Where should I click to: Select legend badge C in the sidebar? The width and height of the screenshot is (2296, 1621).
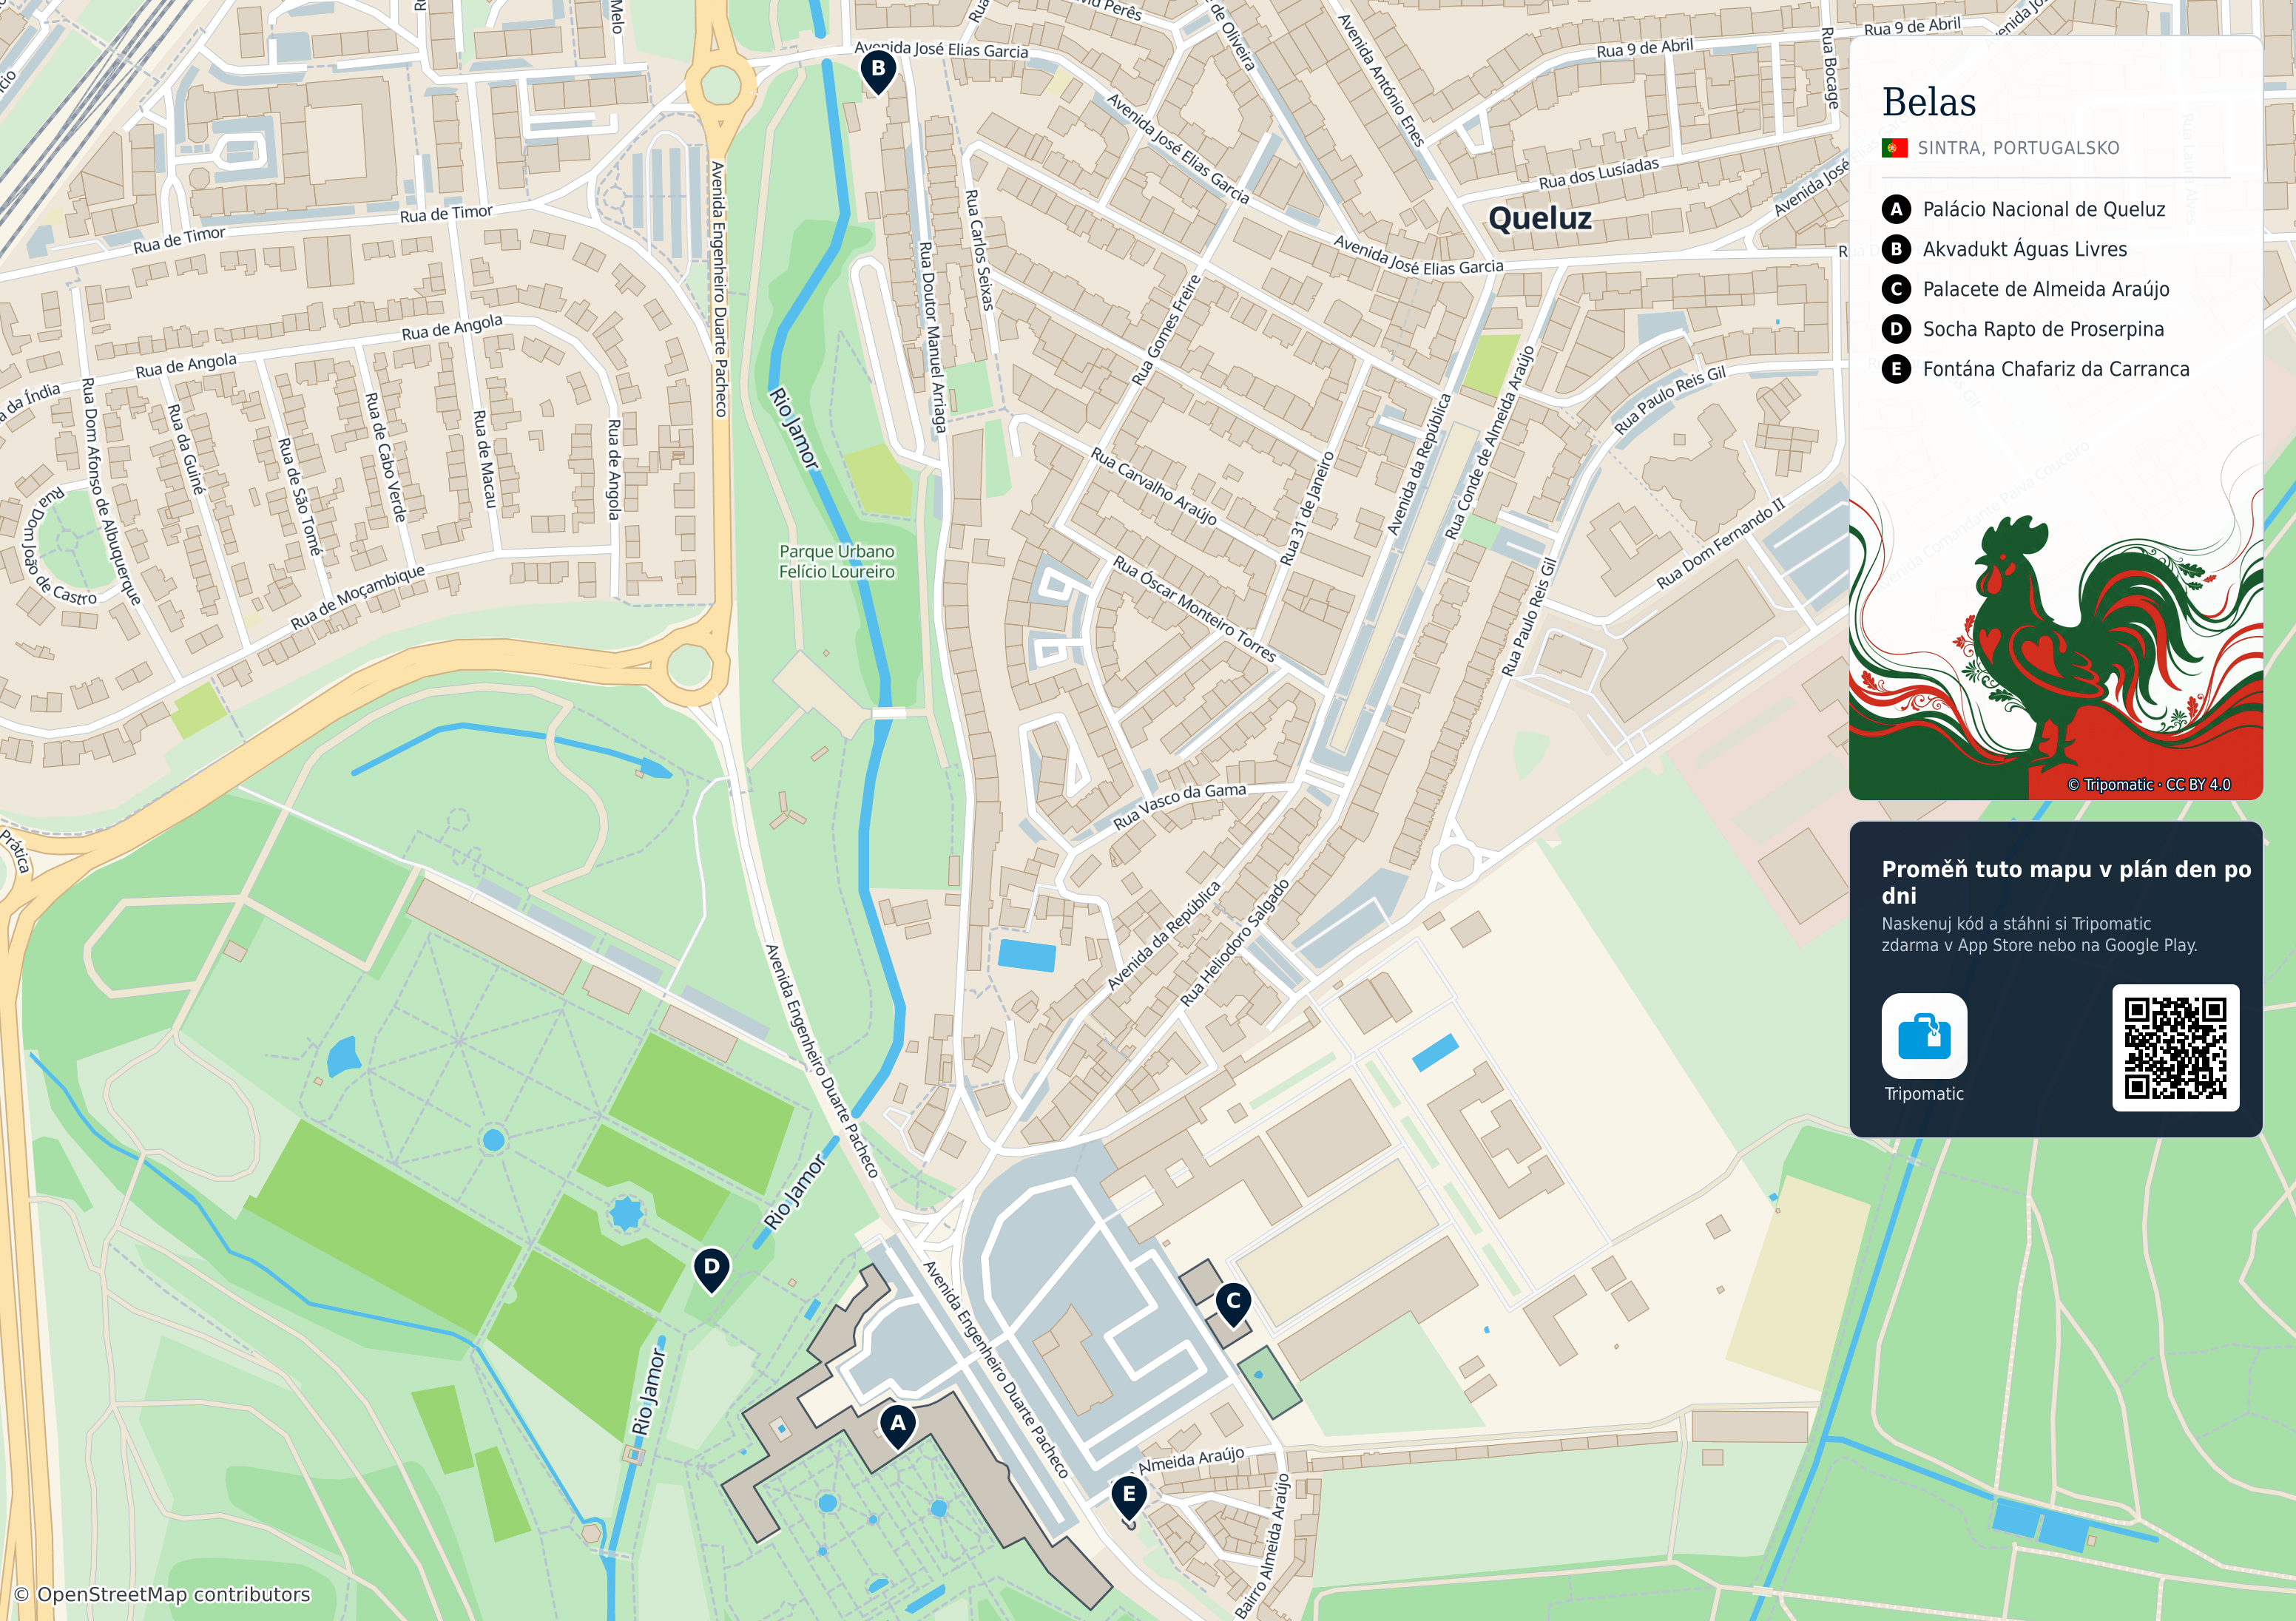(x=1895, y=289)
